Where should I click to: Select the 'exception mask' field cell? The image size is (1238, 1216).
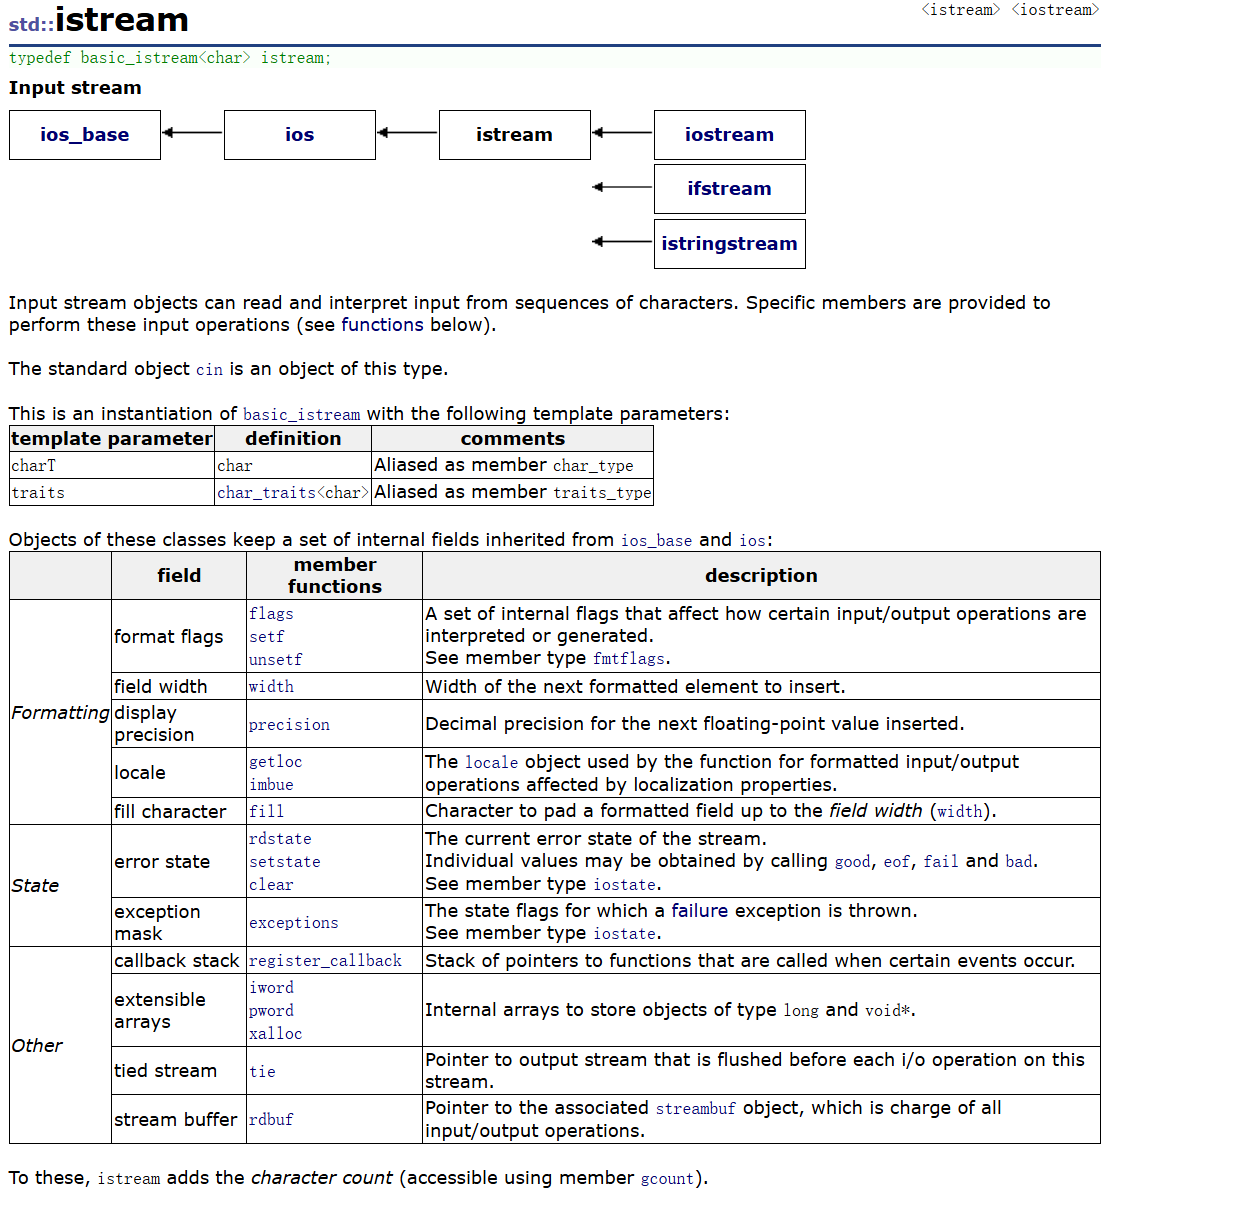coord(179,923)
